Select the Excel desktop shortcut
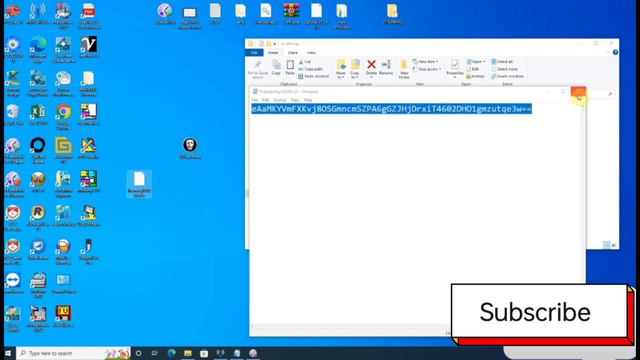 38,115
